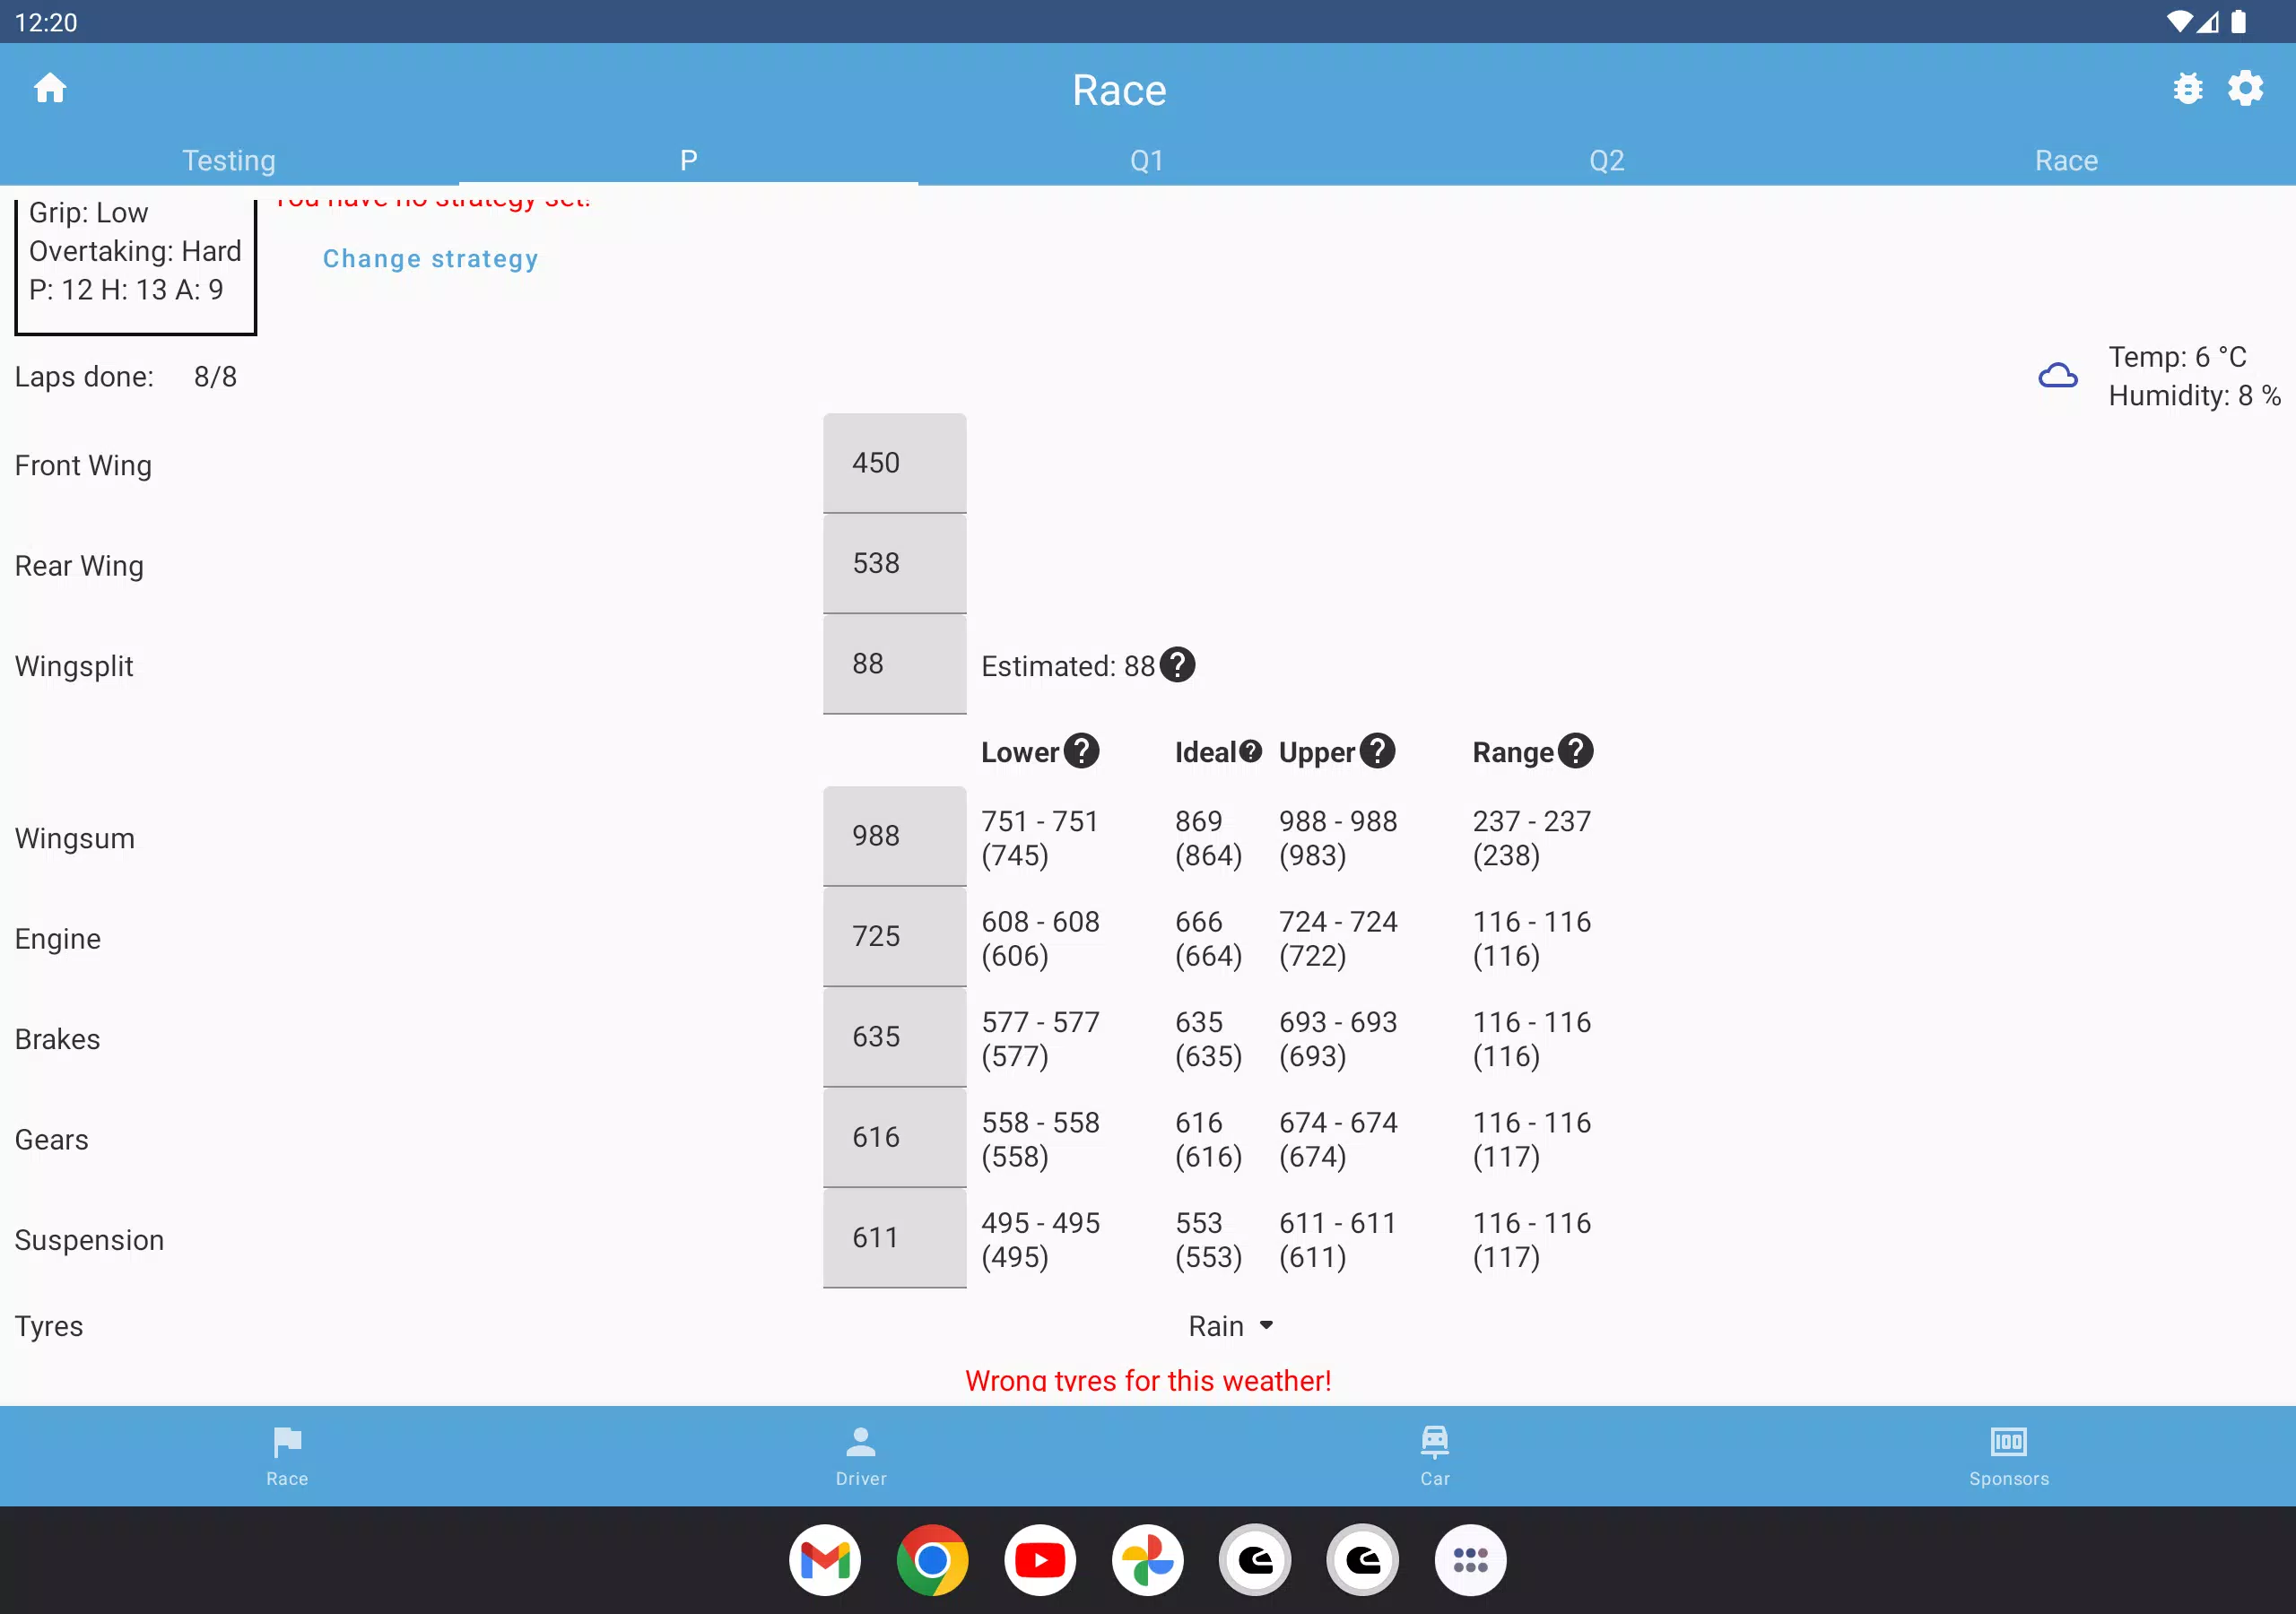Screen dimensions: 2296x1614
Task: Edit the Rear Wing value 538
Action: [894, 563]
